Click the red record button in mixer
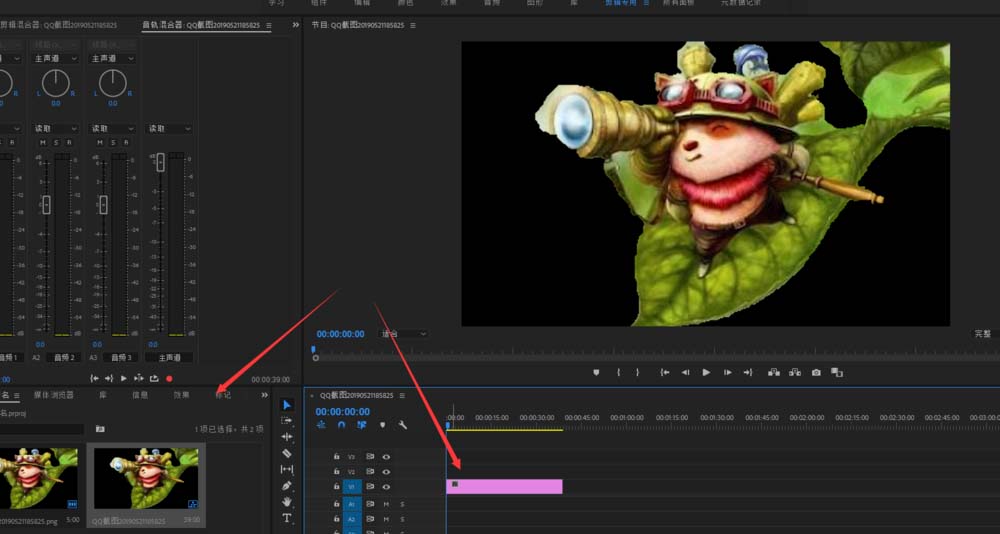The height and width of the screenshot is (534, 1000). coord(169,379)
